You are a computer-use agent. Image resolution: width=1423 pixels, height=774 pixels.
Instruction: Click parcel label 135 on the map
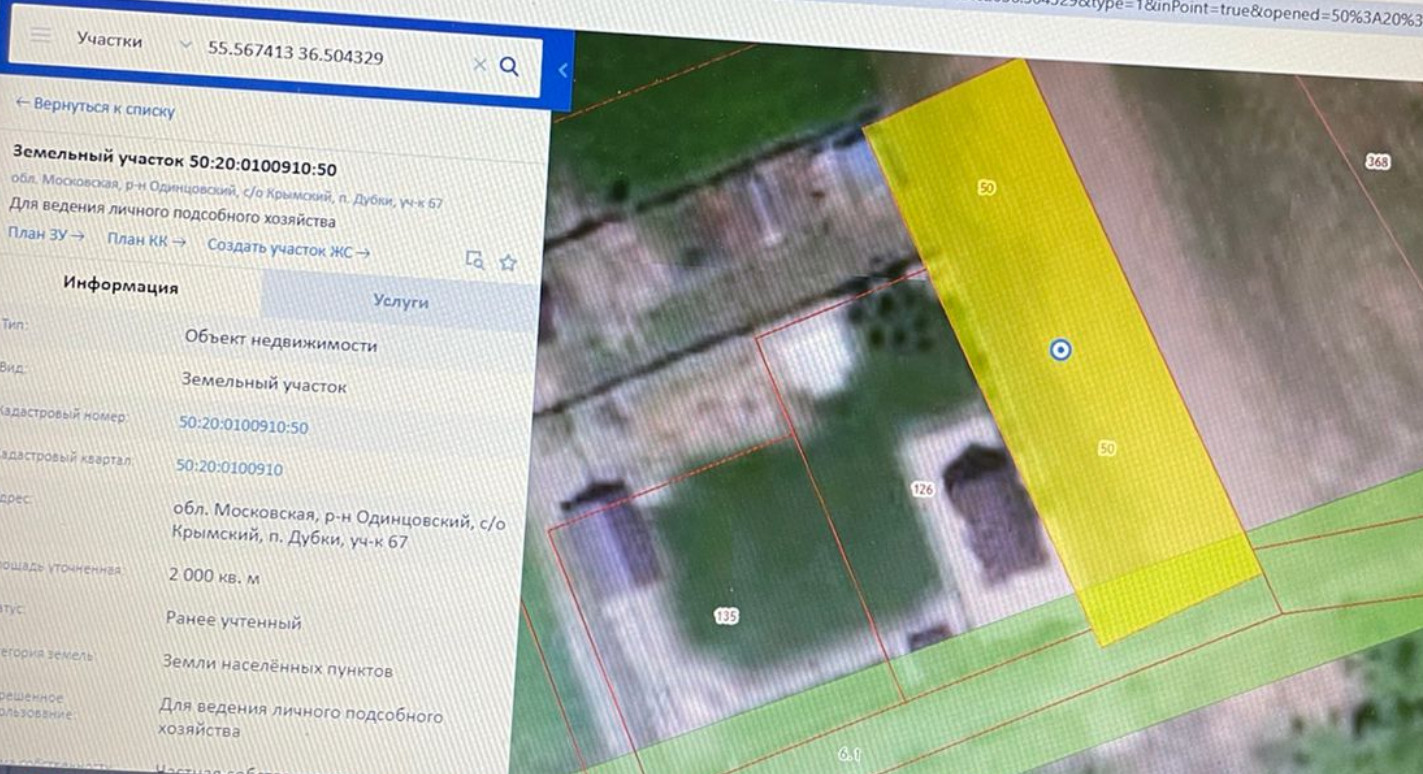pyautogui.click(x=727, y=616)
